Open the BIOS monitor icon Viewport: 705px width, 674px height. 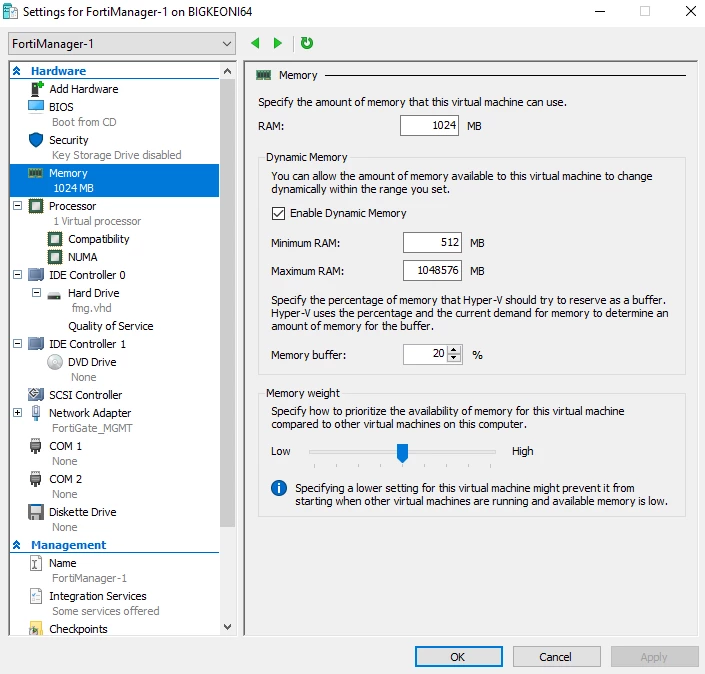(x=36, y=107)
